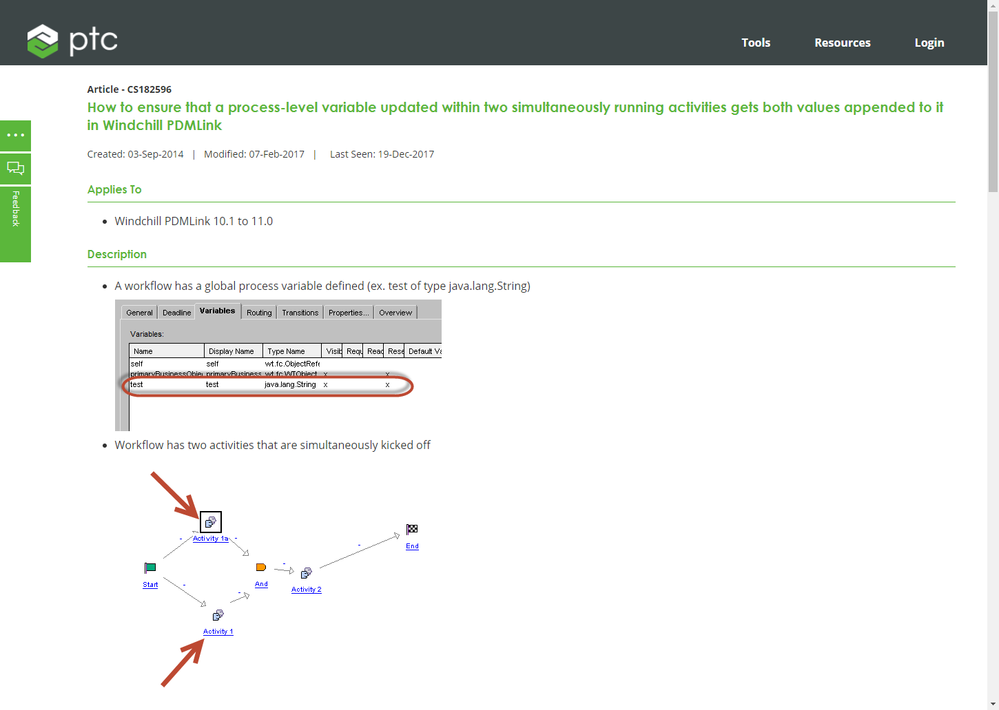The width and height of the screenshot is (999, 710).
Task: Click the Activity 1 label
Action: click(x=218, y=632)
